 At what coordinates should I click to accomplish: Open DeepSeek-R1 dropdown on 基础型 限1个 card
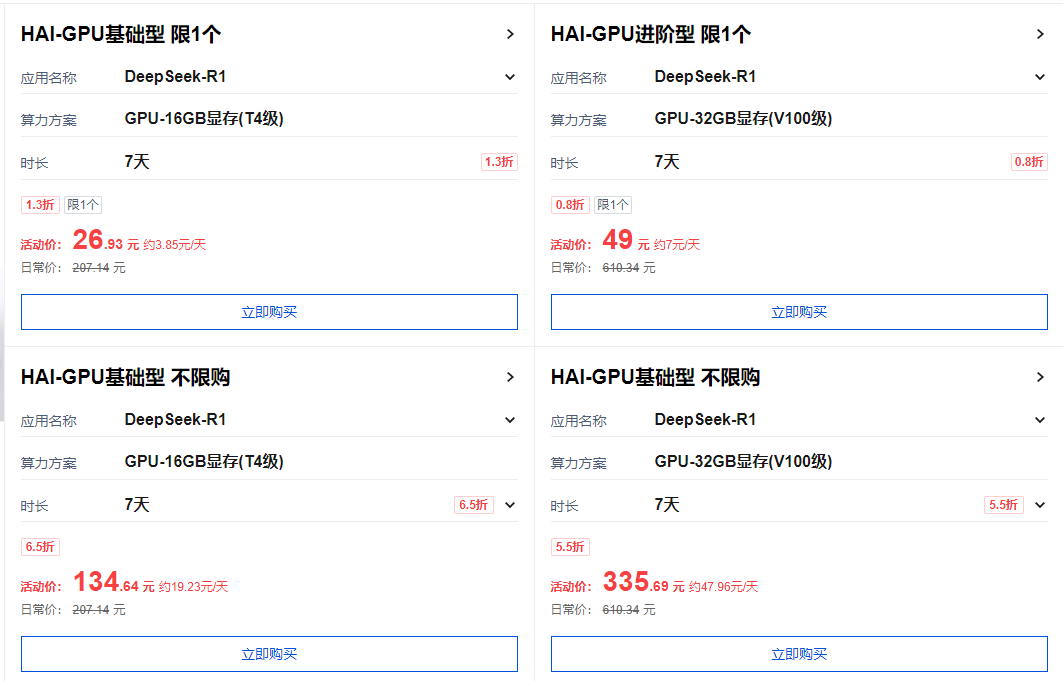click(x=510, y=76)
